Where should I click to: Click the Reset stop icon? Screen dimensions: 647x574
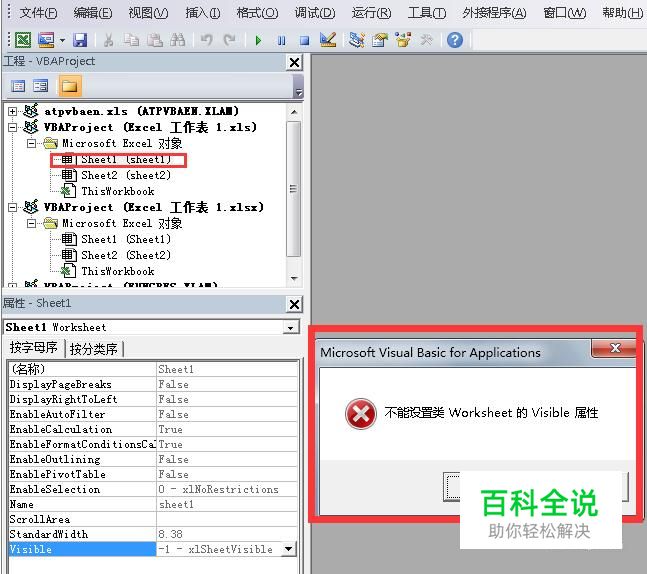(305, 40)
